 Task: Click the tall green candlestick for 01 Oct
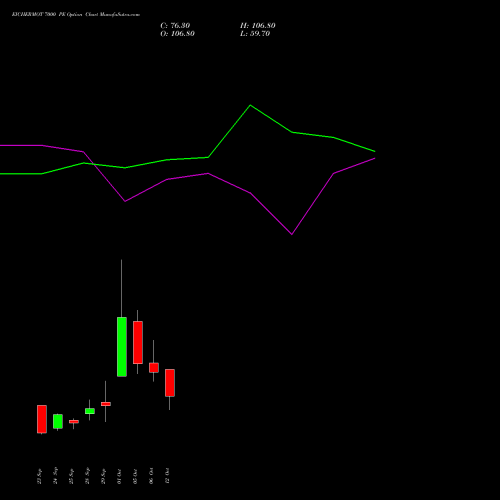(122, 347)
